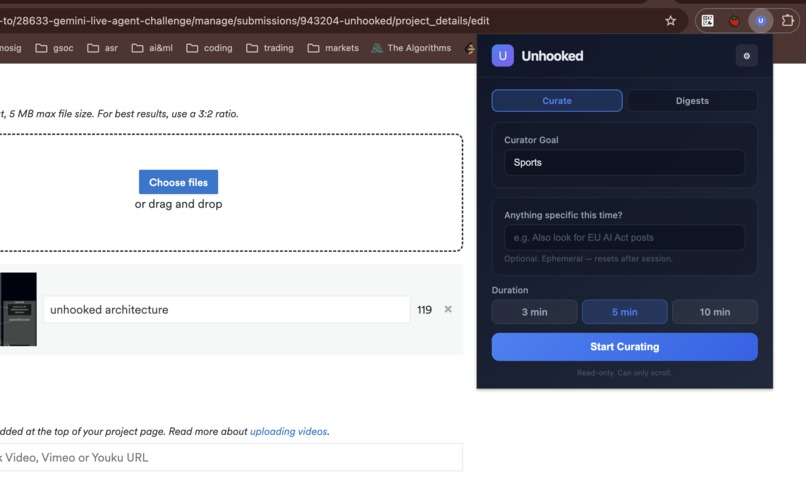Open The Algorithms bookmark
Screen dimensions: 806x500
411,48
